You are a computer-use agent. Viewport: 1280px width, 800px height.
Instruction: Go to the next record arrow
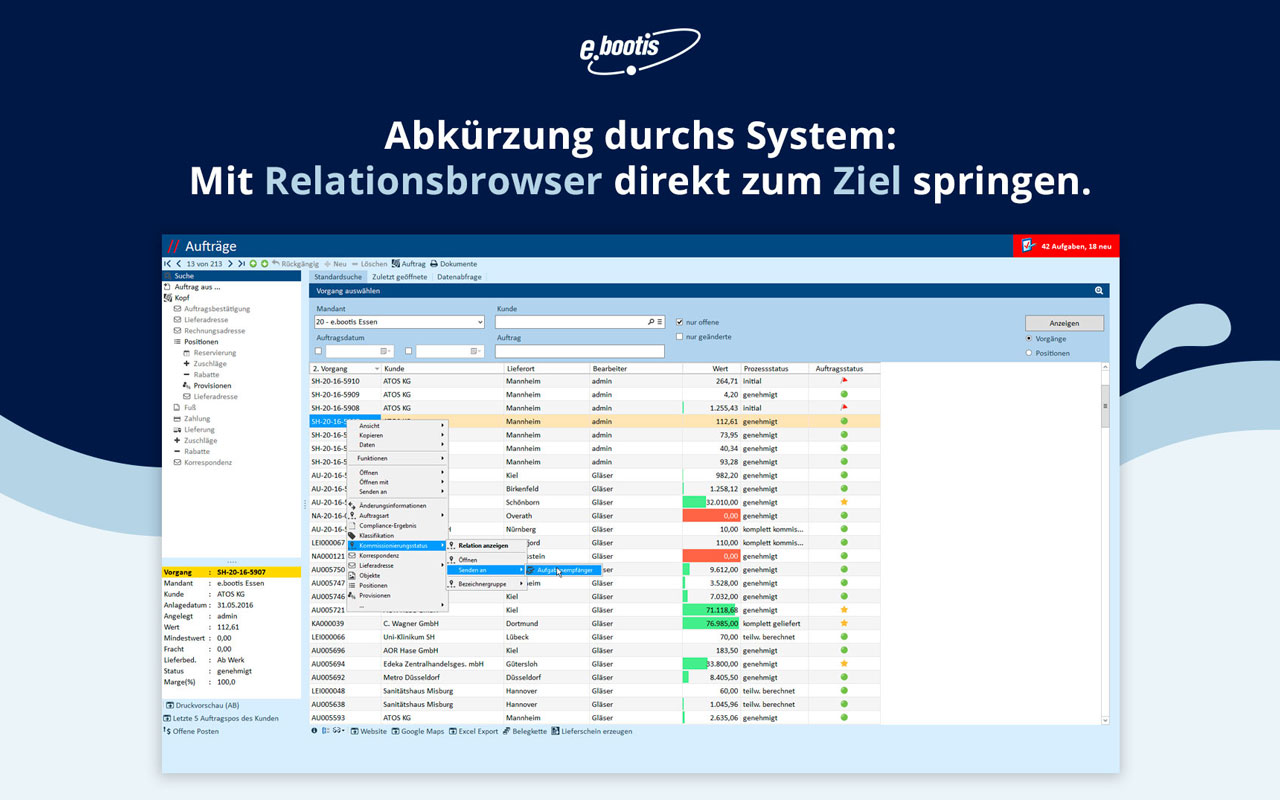click(230, 264)
